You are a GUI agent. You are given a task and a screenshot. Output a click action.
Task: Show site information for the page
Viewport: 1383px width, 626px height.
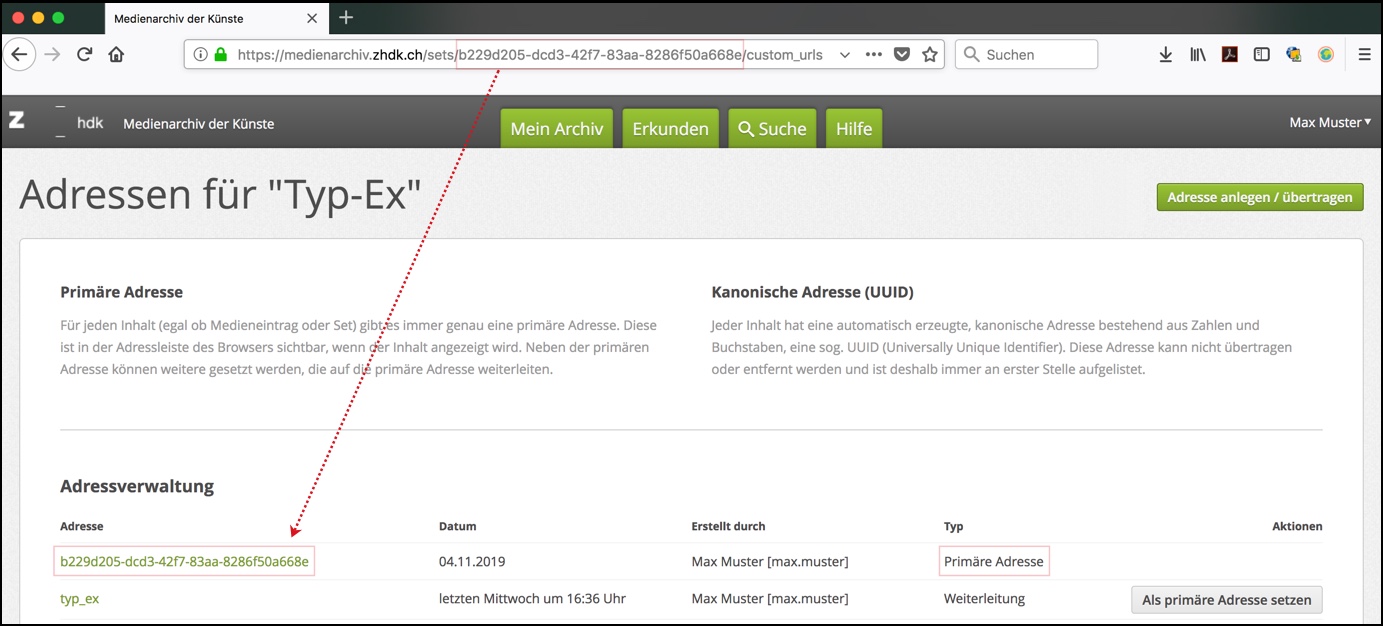(x=200, y=55)
